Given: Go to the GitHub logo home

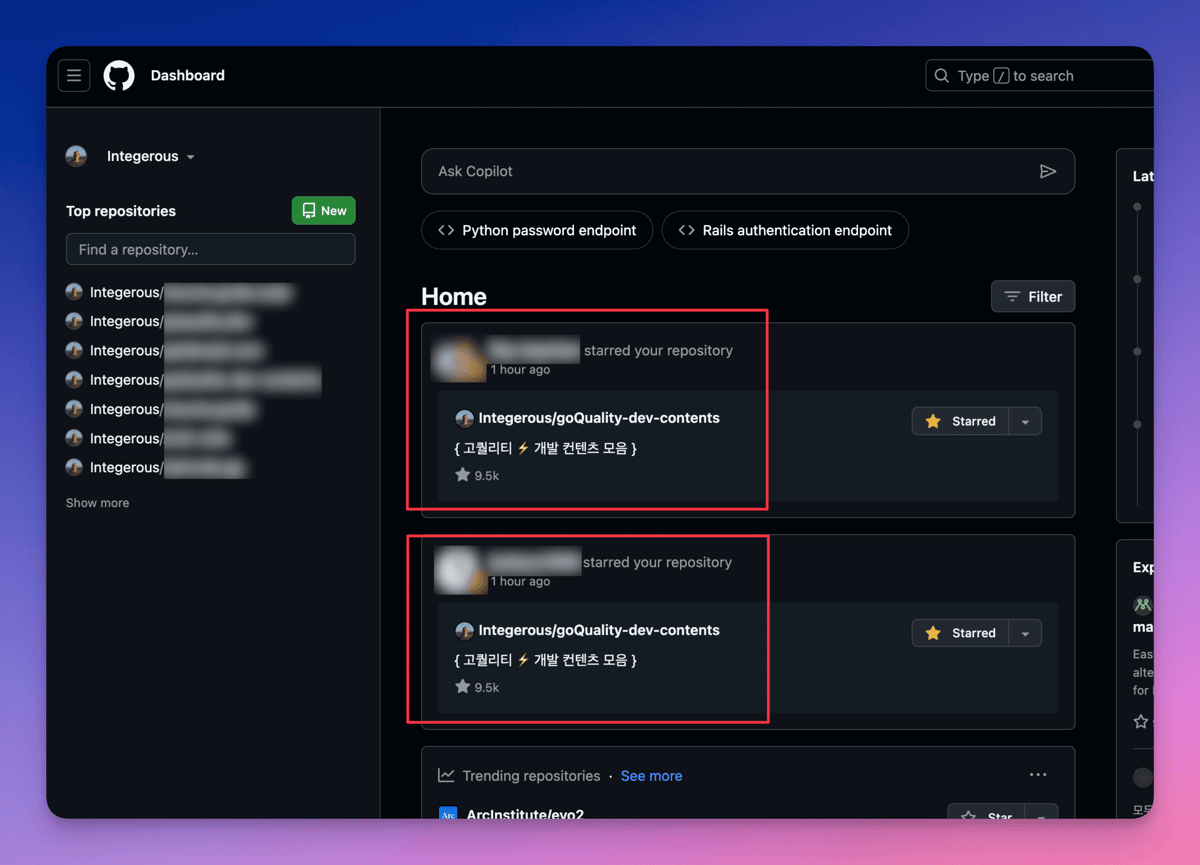Looking at the screenshot, I should point(119,76).
